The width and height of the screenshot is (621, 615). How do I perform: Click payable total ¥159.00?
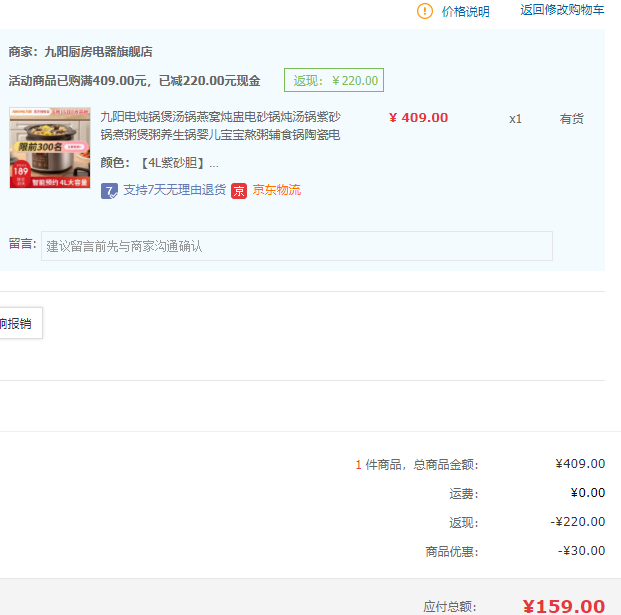click(x=564, y=606)
